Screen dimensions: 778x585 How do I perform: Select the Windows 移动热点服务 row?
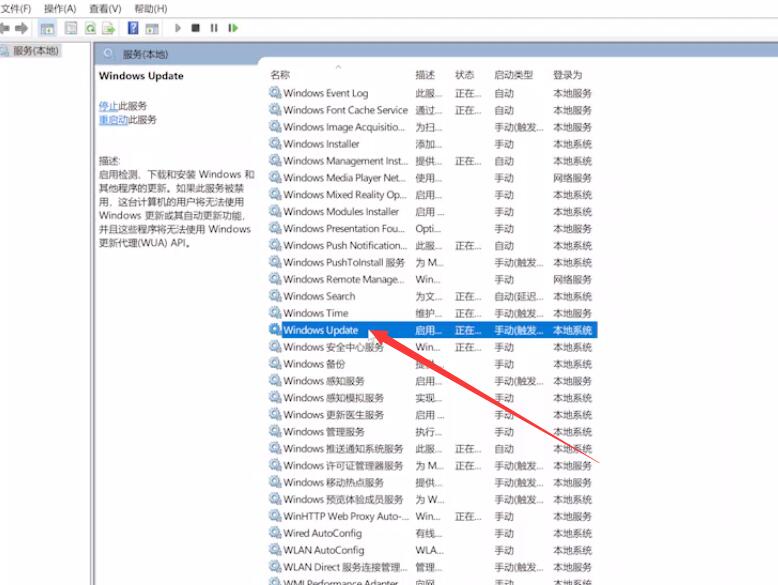pos(432,482)
